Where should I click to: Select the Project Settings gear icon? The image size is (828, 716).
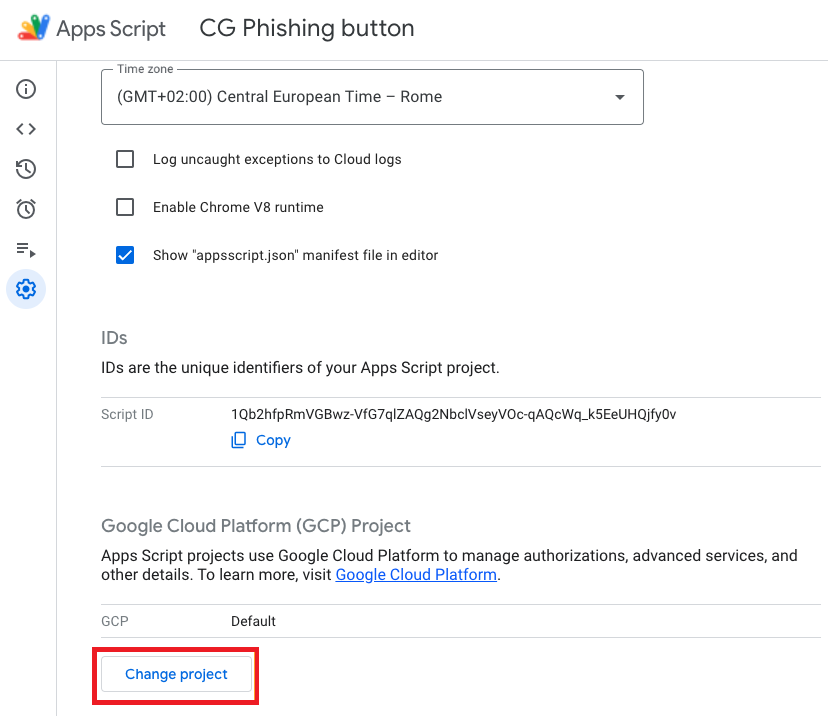click(26, 289)
